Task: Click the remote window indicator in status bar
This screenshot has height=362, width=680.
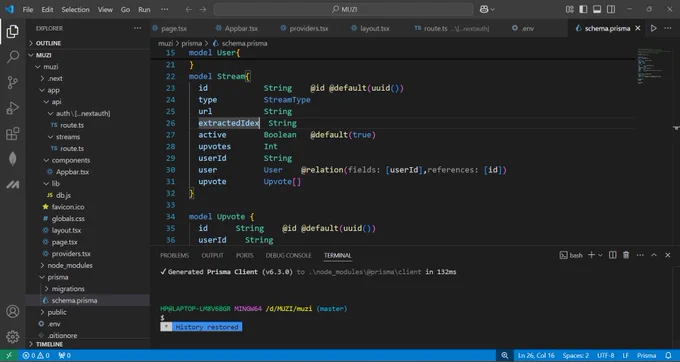Action: click(x=9, y=355)
